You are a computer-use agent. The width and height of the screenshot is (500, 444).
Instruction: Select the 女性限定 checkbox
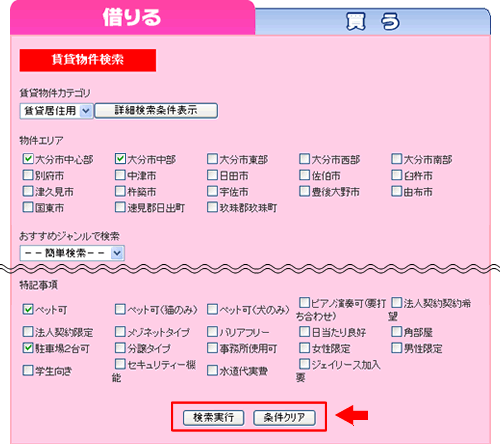click(304, 348)
